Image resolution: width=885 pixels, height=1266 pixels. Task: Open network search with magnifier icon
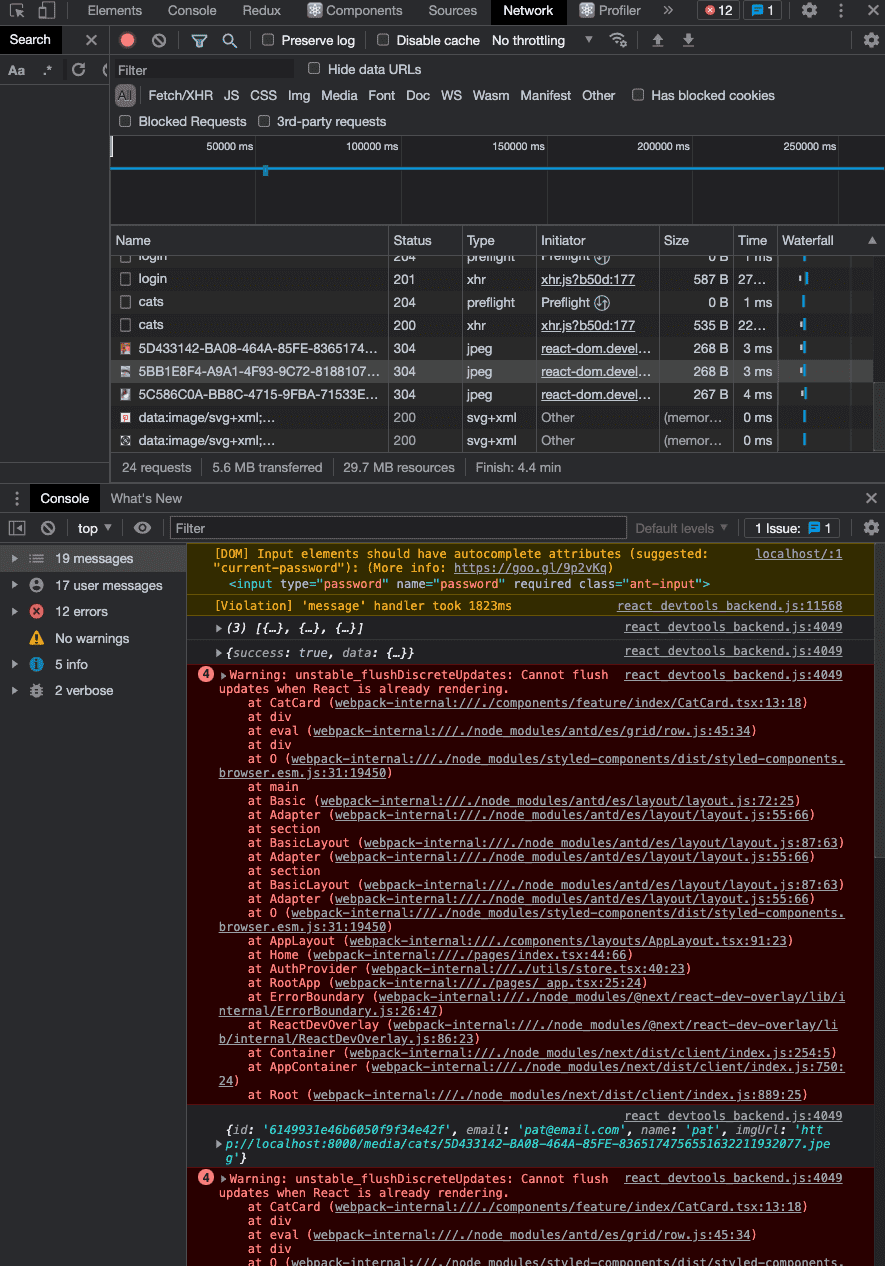point(230,41)
